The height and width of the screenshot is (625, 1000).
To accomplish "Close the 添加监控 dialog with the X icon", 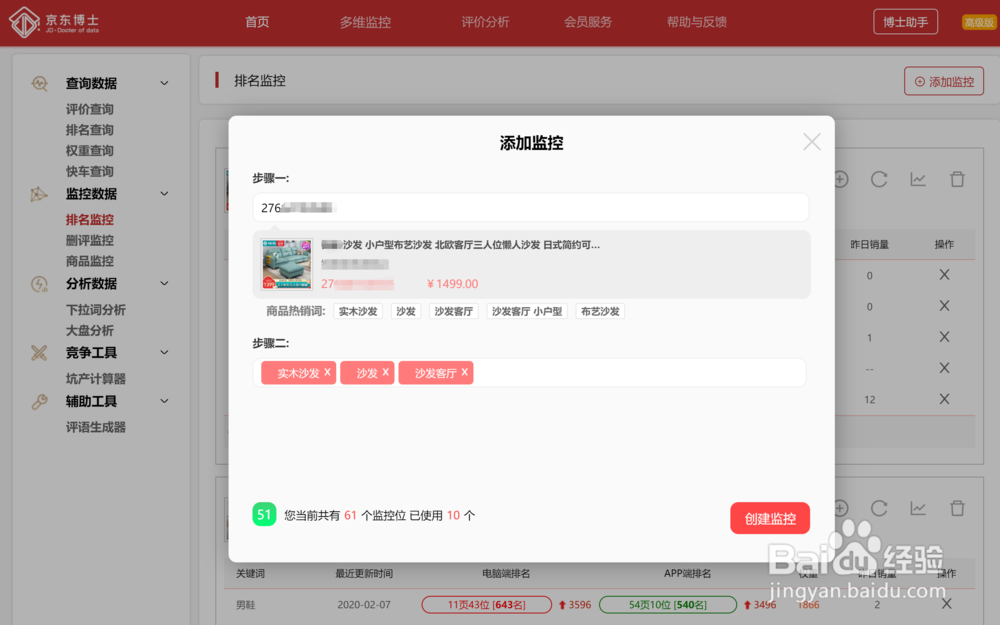I will pyautogui.click(x=811, y=142).
